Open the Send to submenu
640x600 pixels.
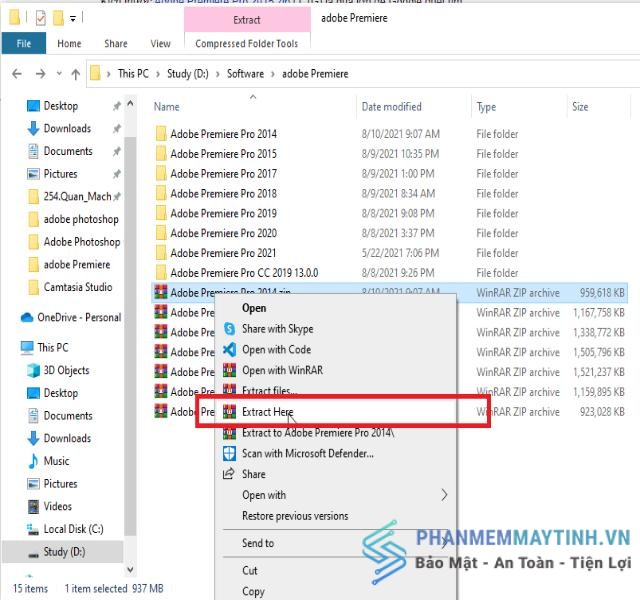258,543
